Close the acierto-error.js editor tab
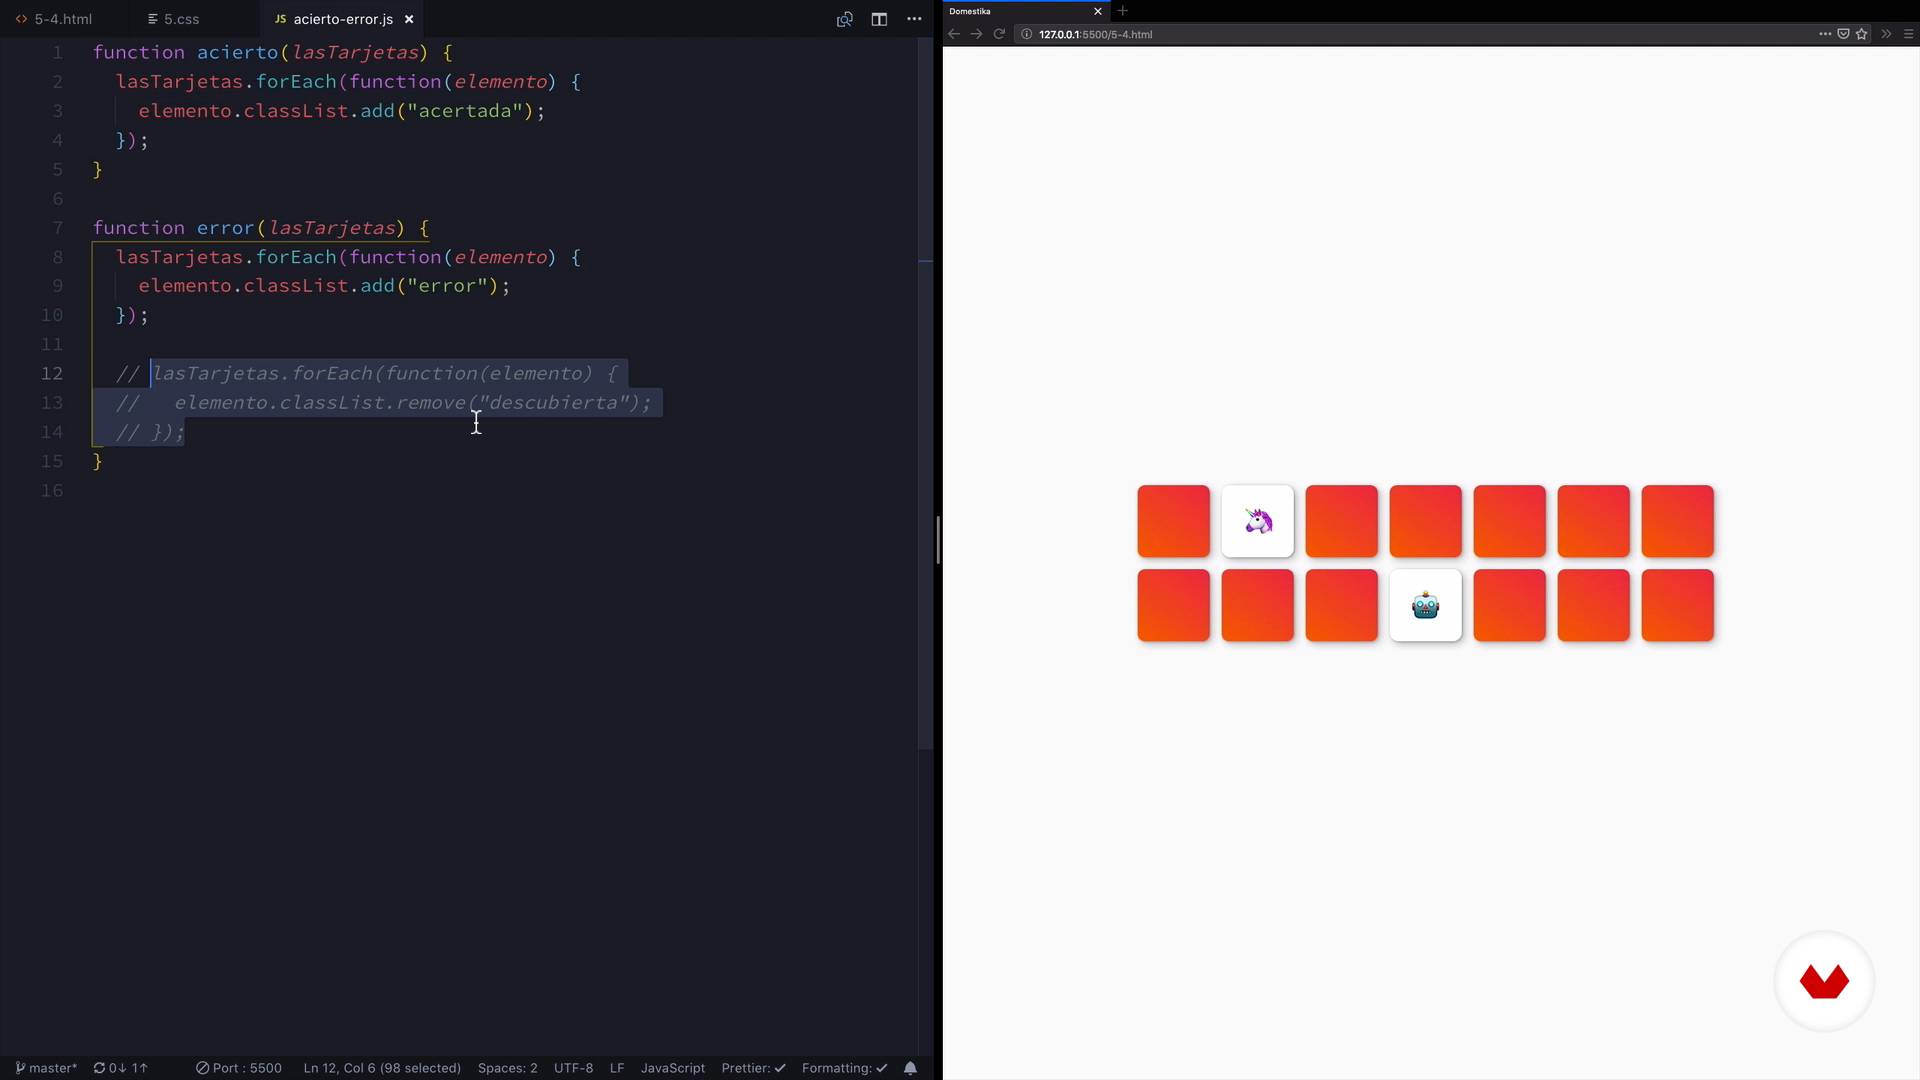Screen dimensions: 1920x1080 coord(409,19)
